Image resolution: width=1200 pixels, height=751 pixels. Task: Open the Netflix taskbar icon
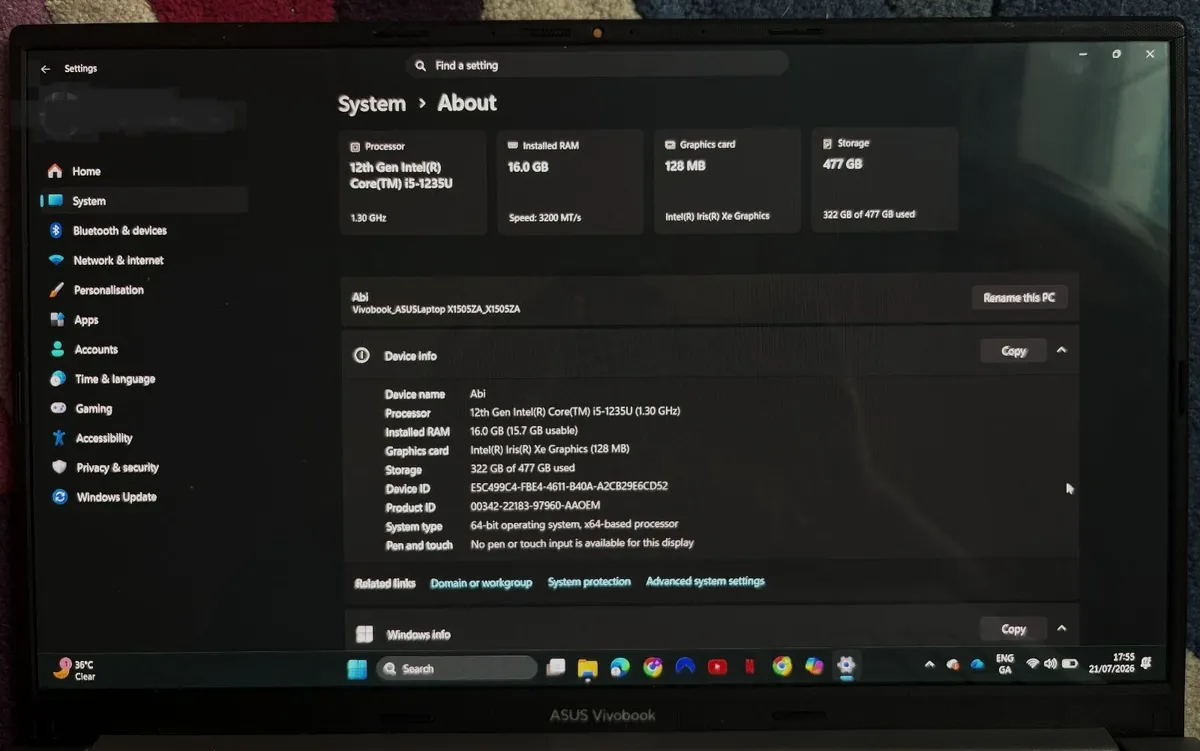749,666
